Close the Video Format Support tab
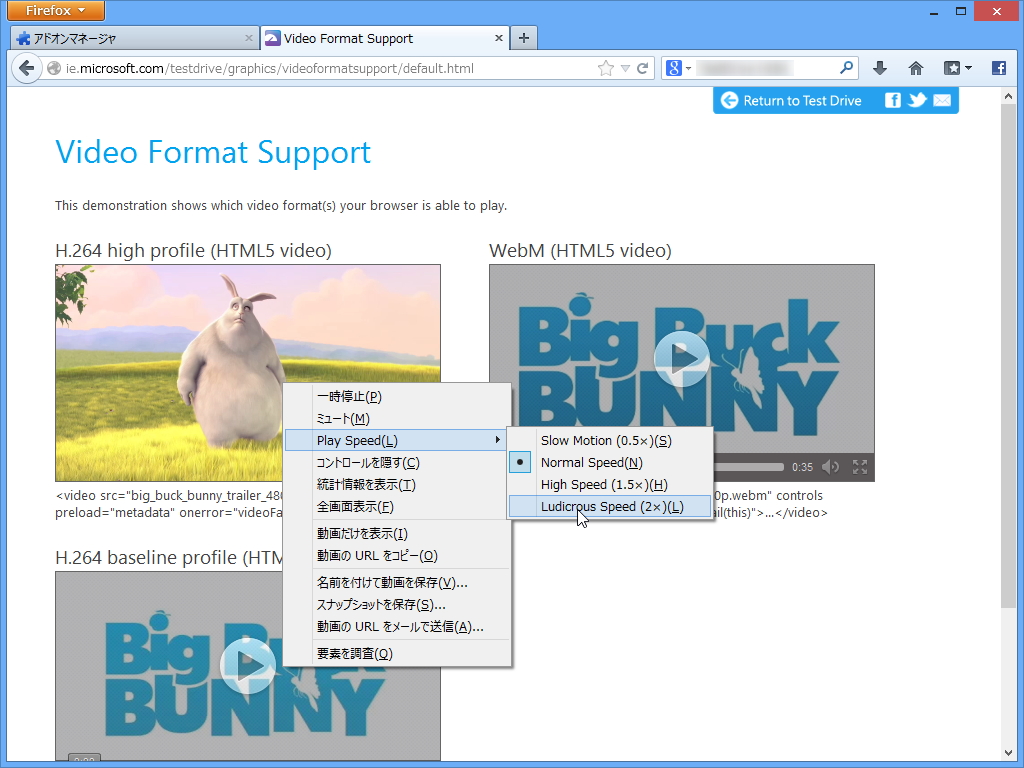This screenshot has width=1024, height=768. pyautogui.click(x=498, y=38)
